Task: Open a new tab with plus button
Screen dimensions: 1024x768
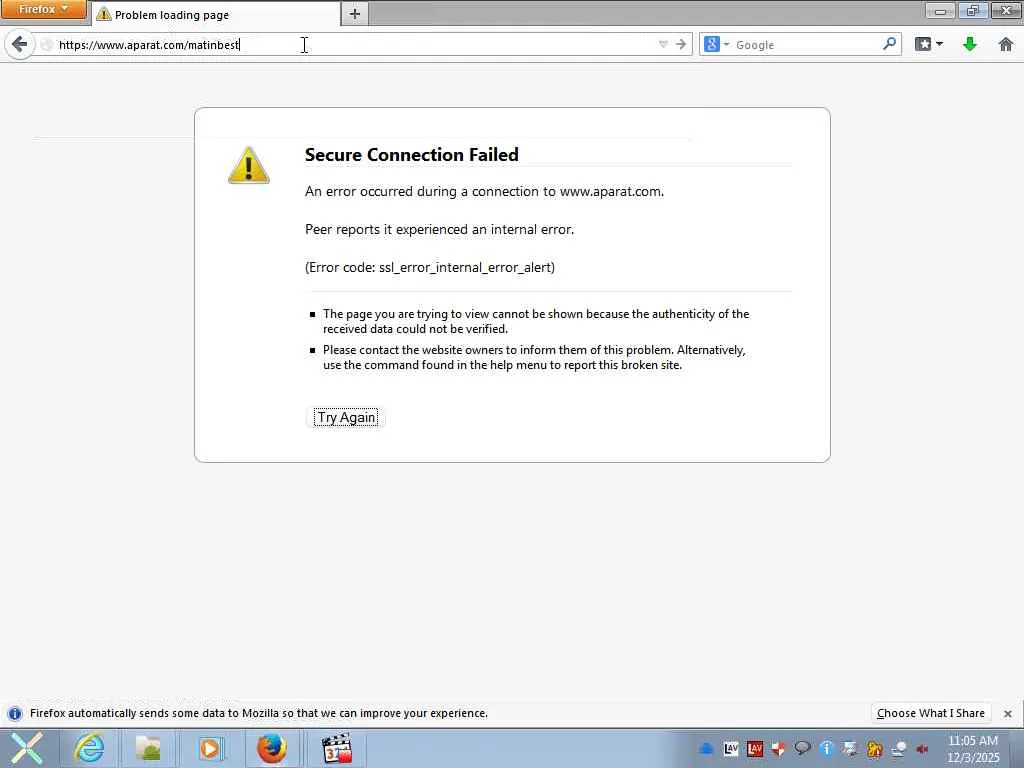Action: (x=355, y=14)
